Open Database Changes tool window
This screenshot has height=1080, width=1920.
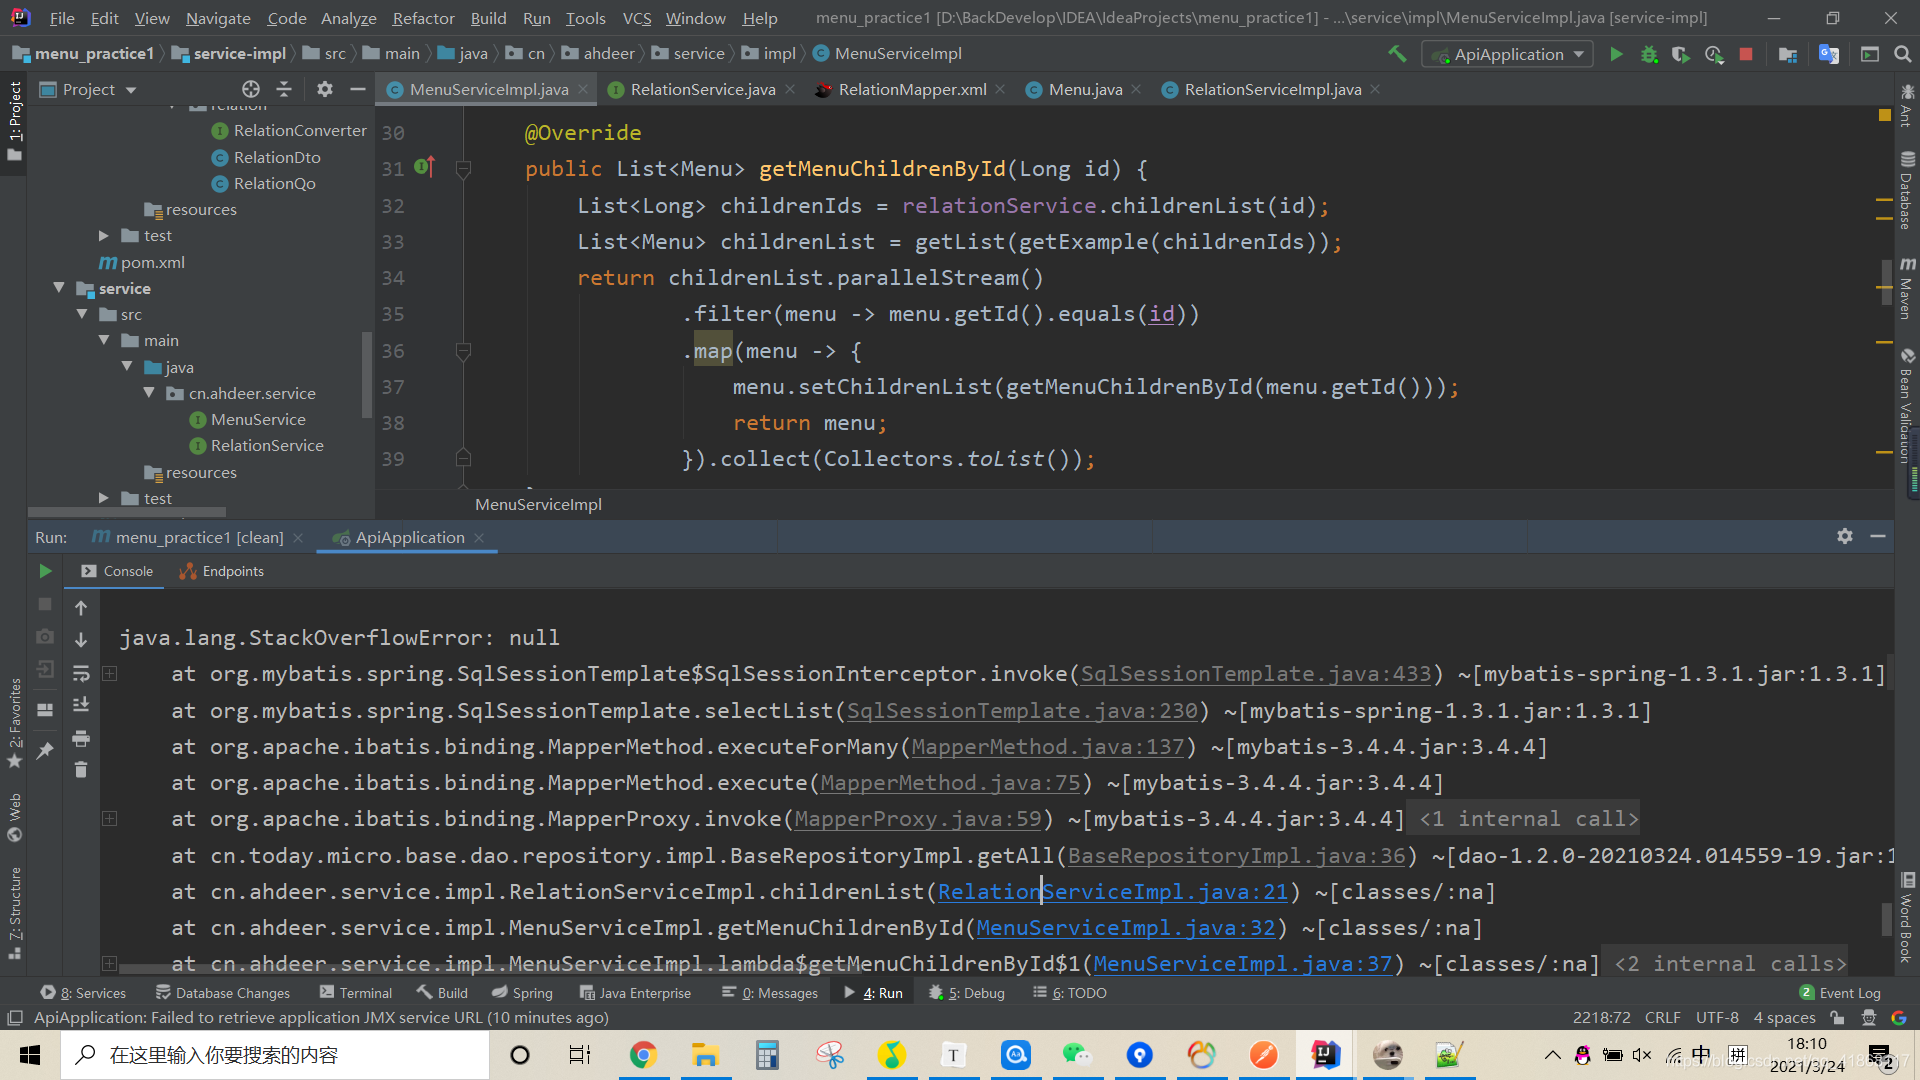tap(223, 993)
